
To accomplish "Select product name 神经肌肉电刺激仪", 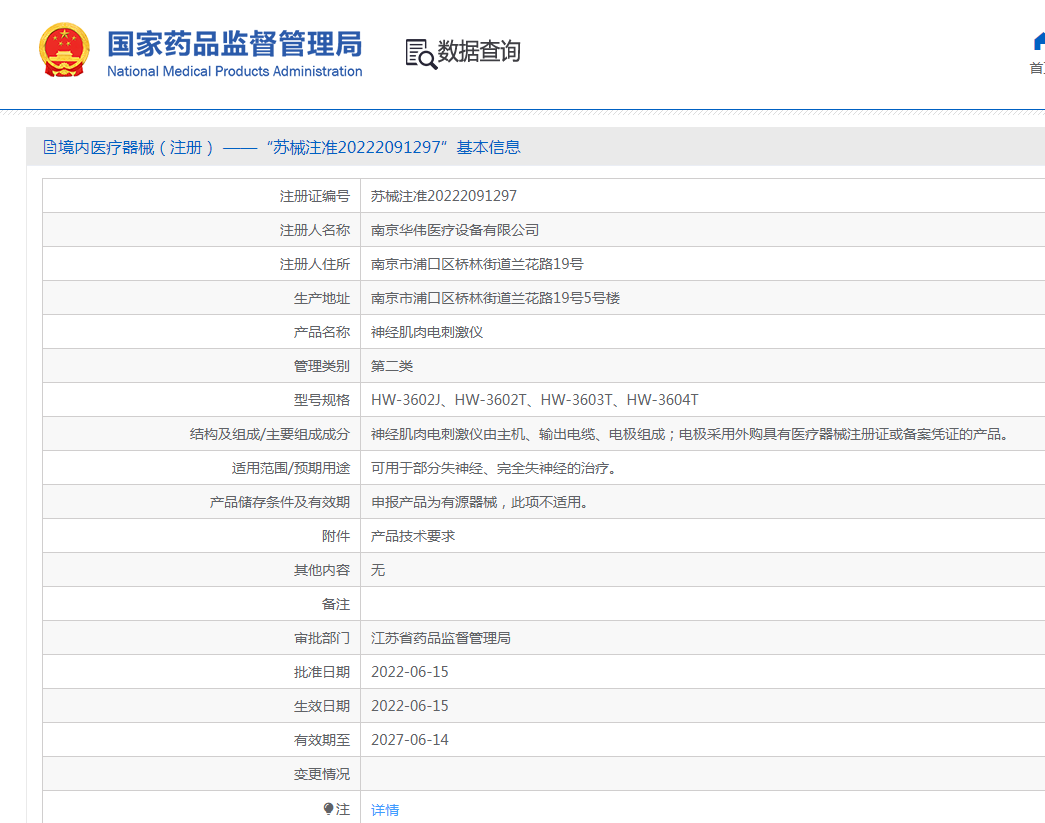I will pos(427,332).
